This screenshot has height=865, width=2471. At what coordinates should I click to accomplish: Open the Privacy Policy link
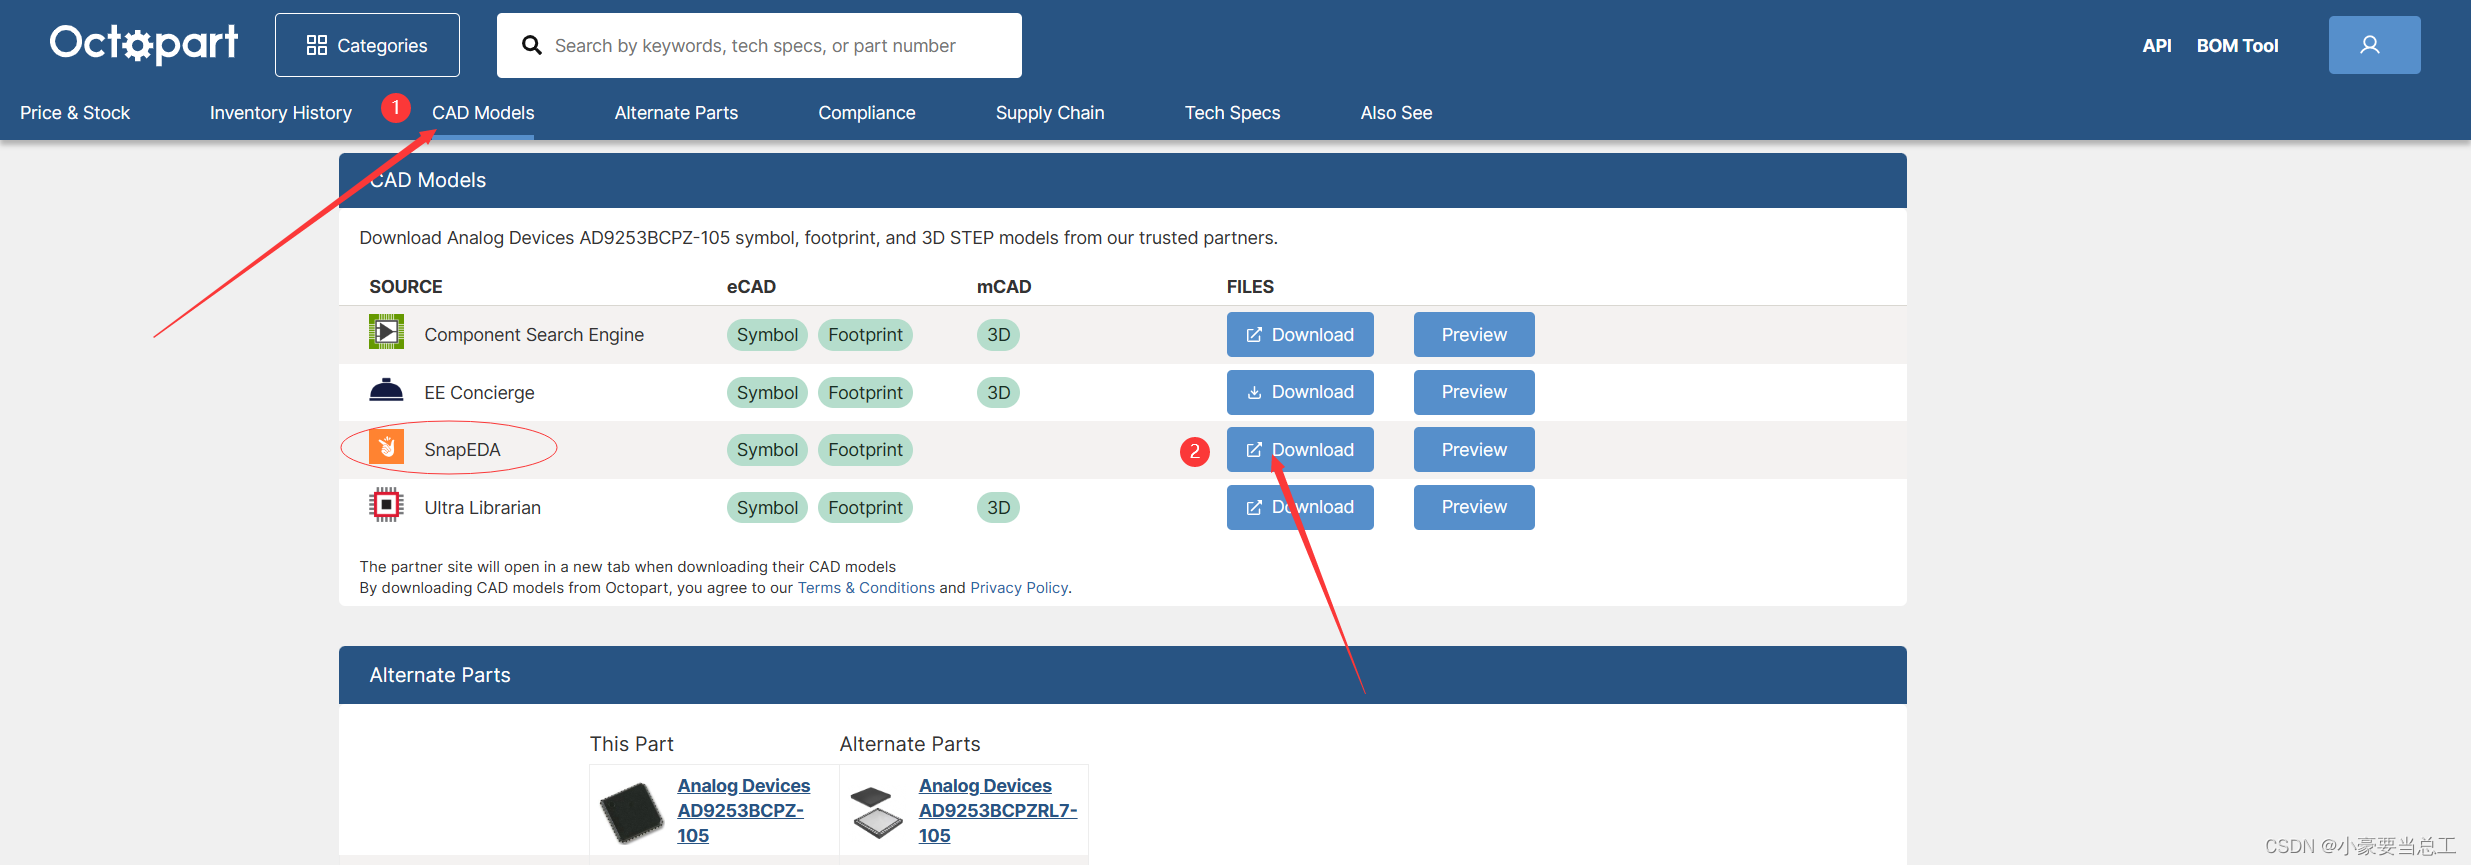[1019, 588]
